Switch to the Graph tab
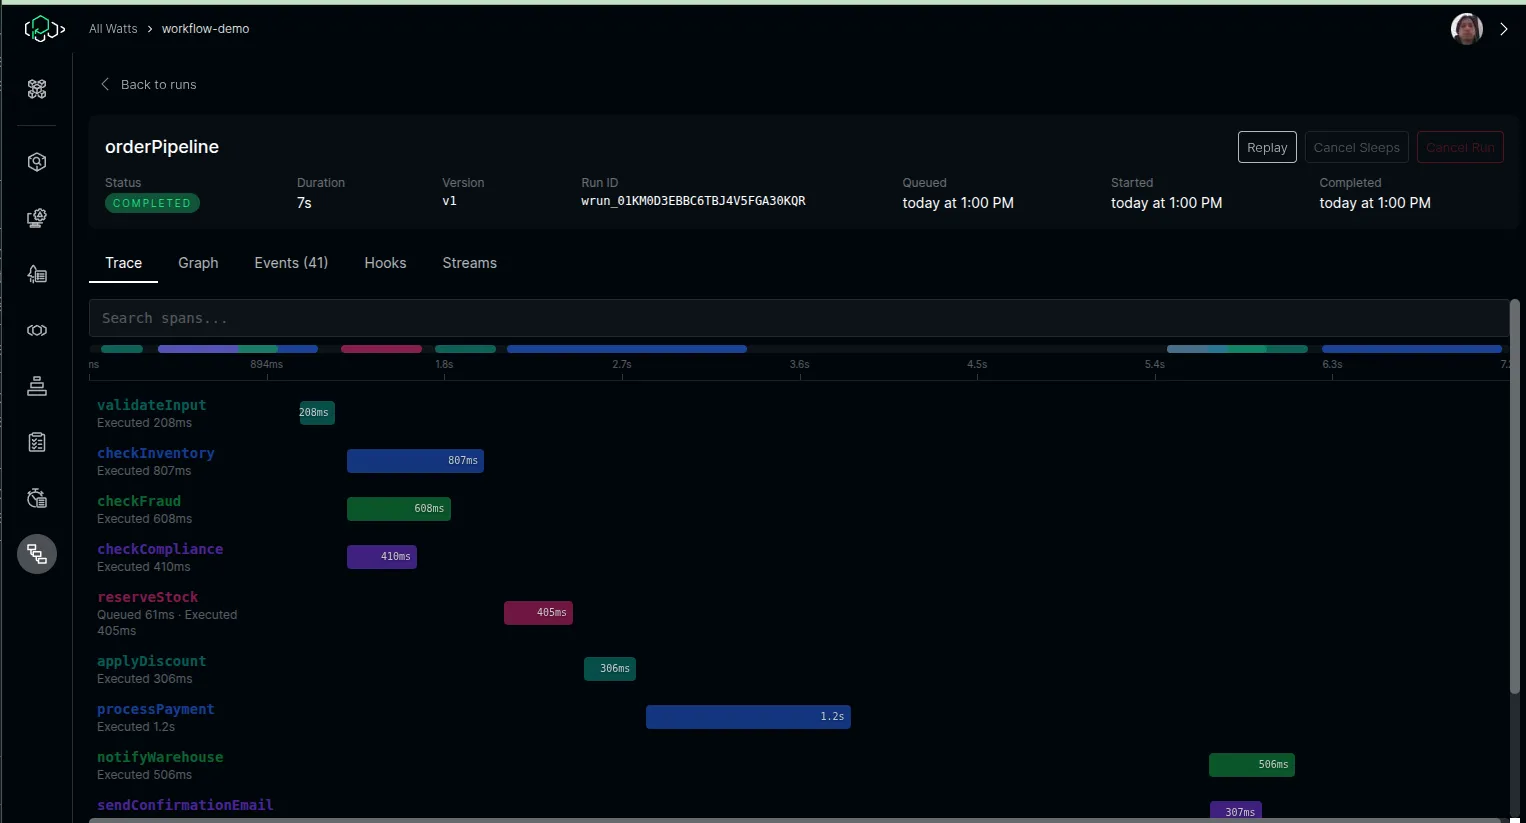 pyautogui.click(x=198, y=263)
